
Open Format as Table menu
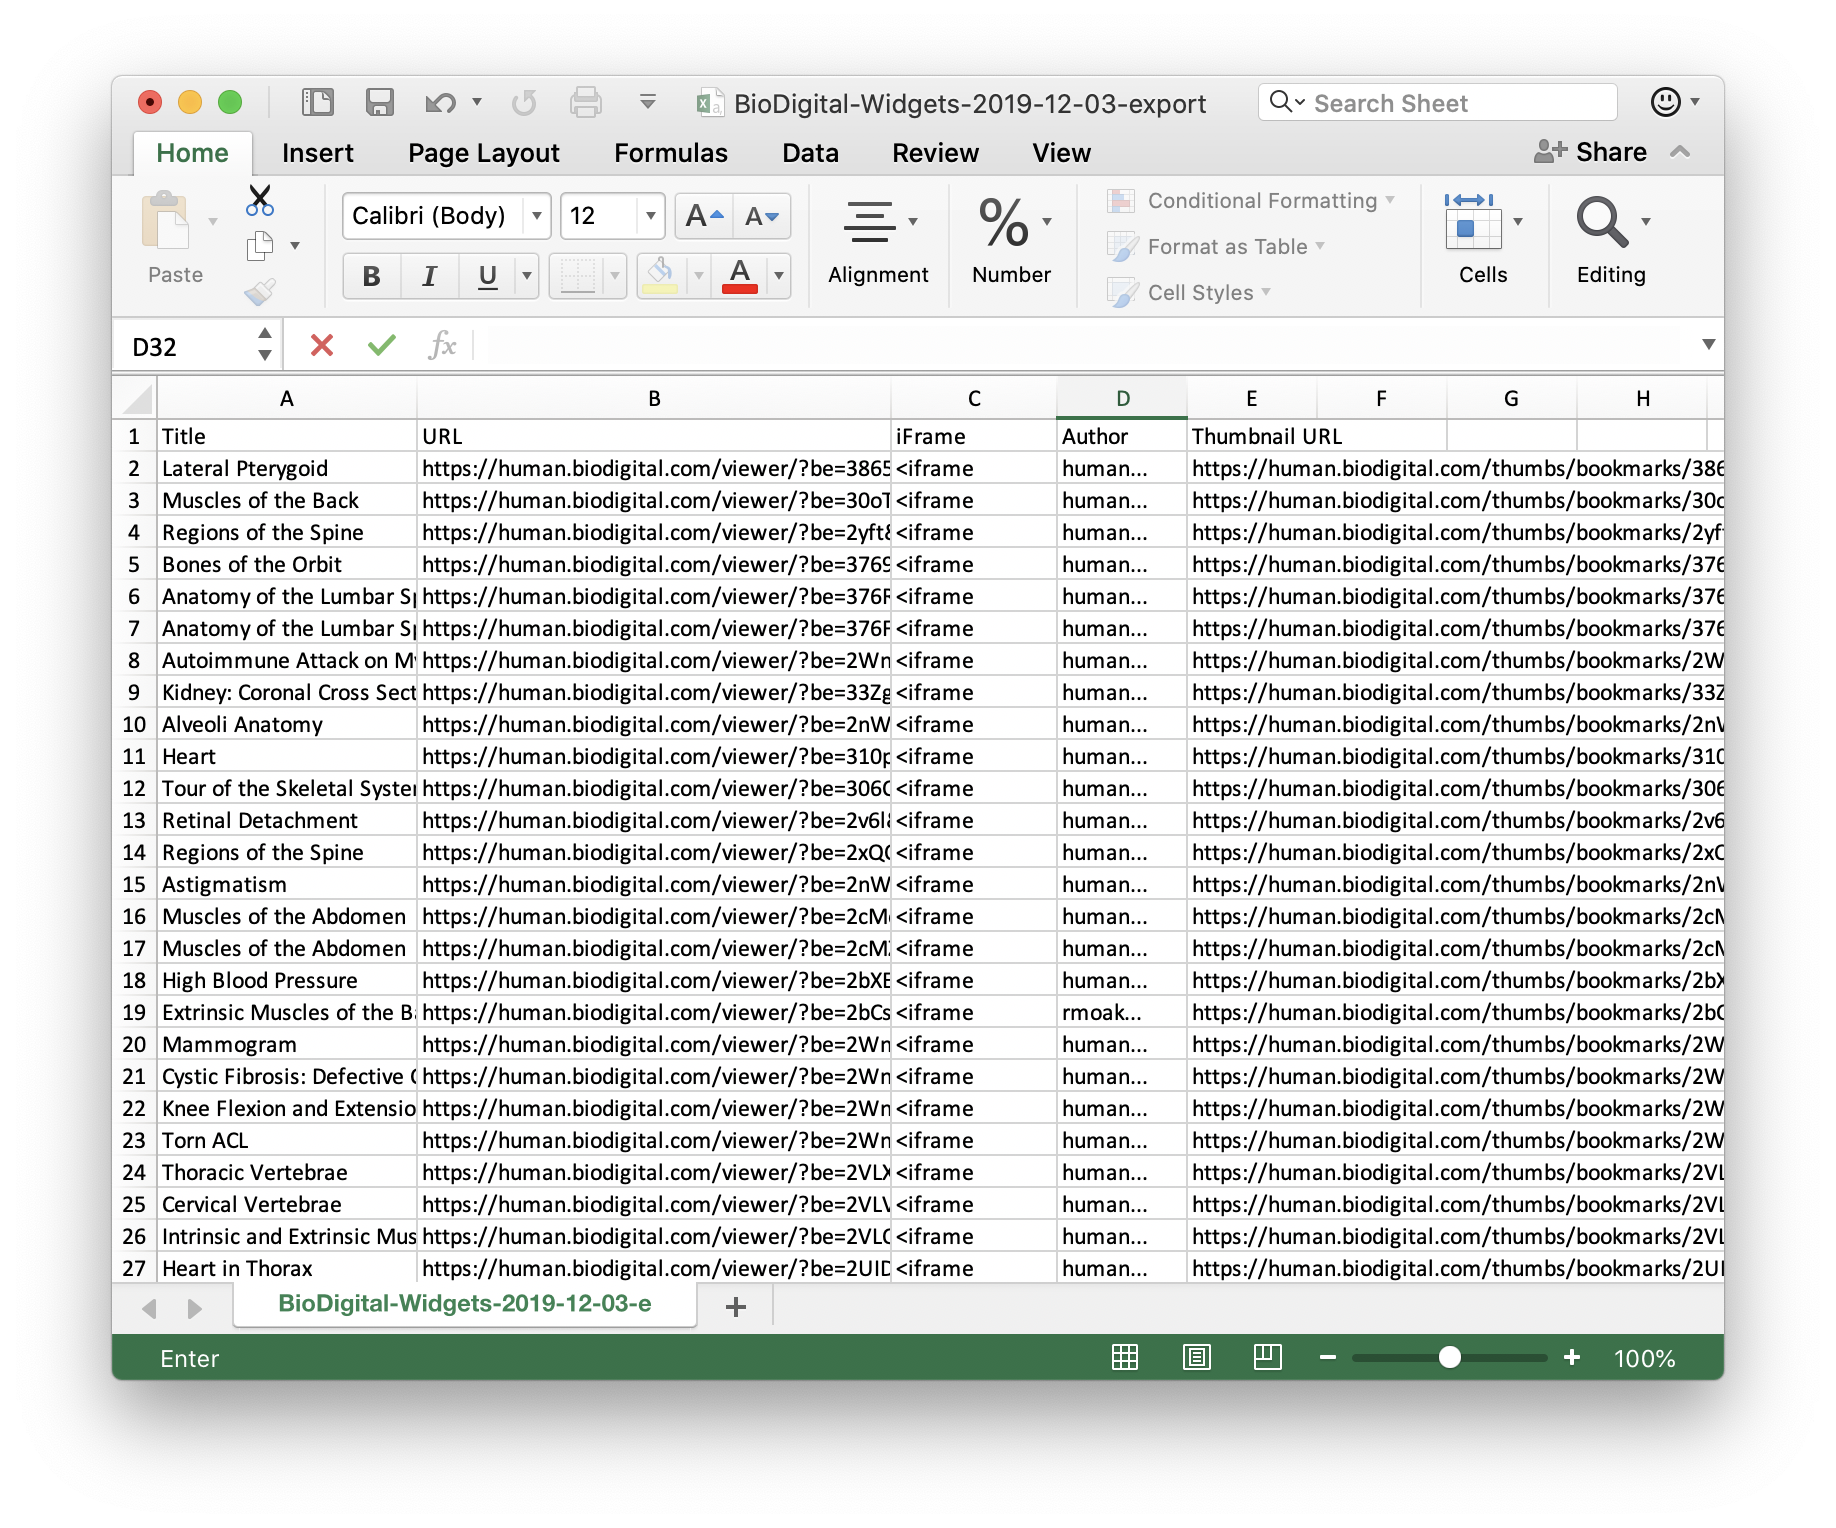click(1216, 247)
